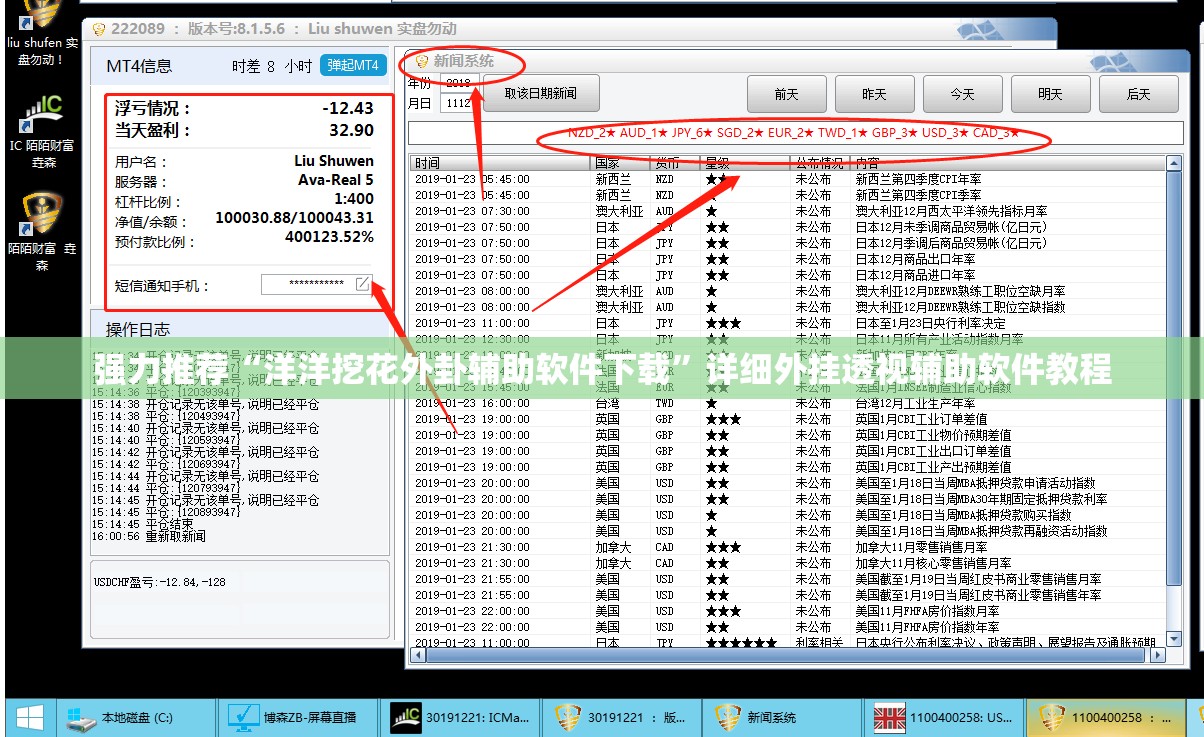Click the 星级 column header
This screenshot has width=1204, height=737.
click(x=744, y=163)
